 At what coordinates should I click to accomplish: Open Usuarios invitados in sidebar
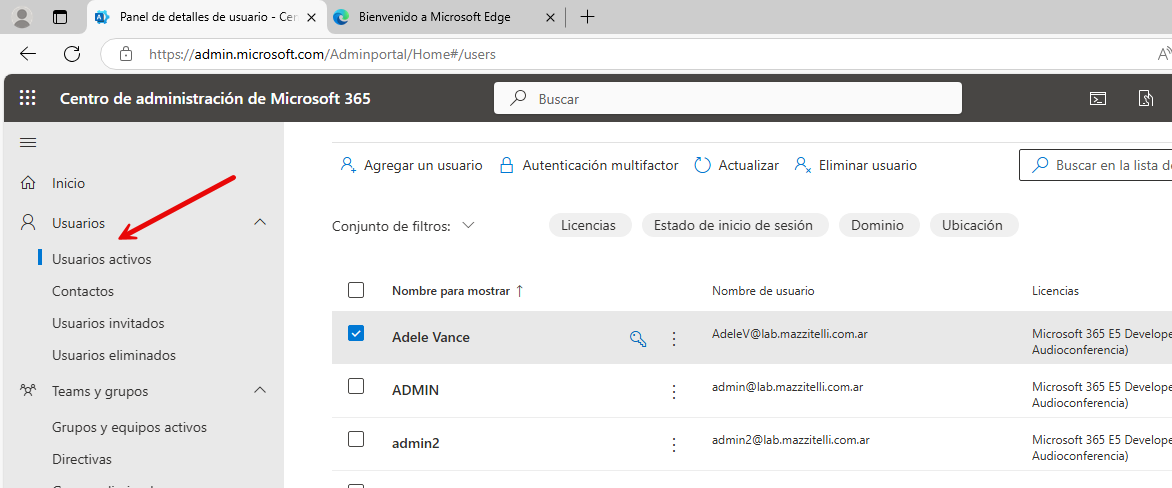[108, 324]
